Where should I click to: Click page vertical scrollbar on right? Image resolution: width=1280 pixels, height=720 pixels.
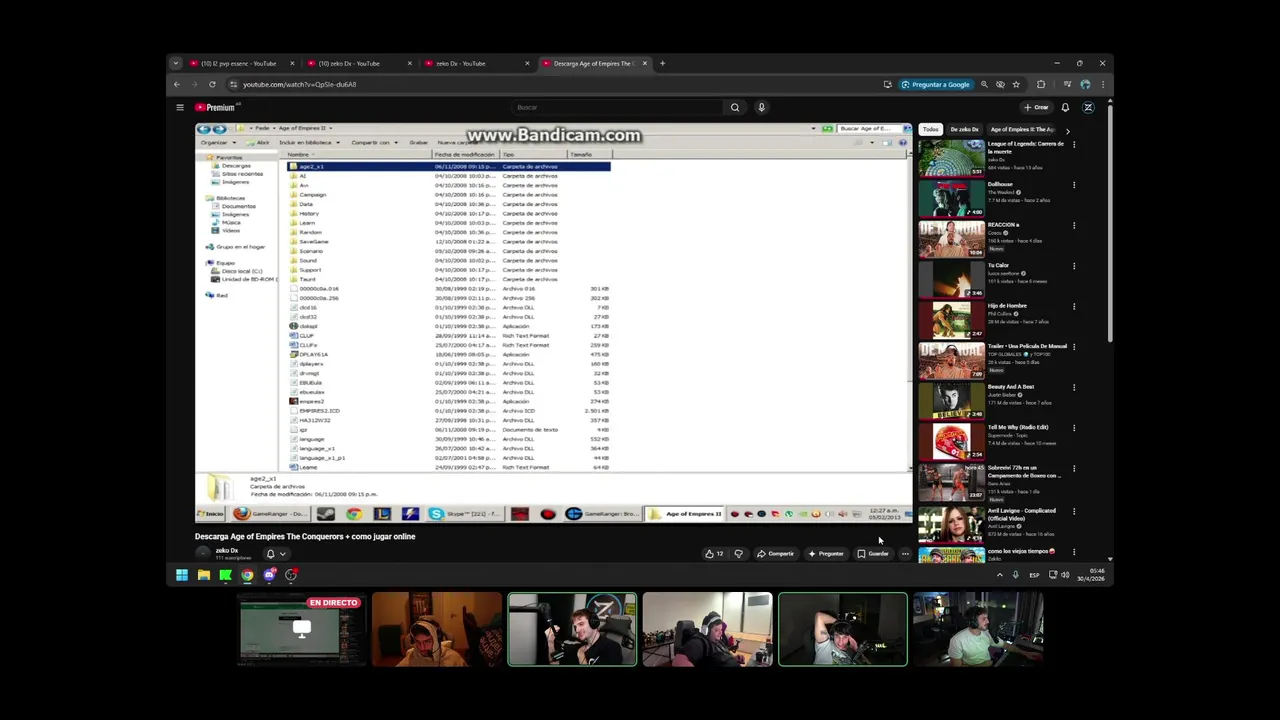pos(1109,222)
